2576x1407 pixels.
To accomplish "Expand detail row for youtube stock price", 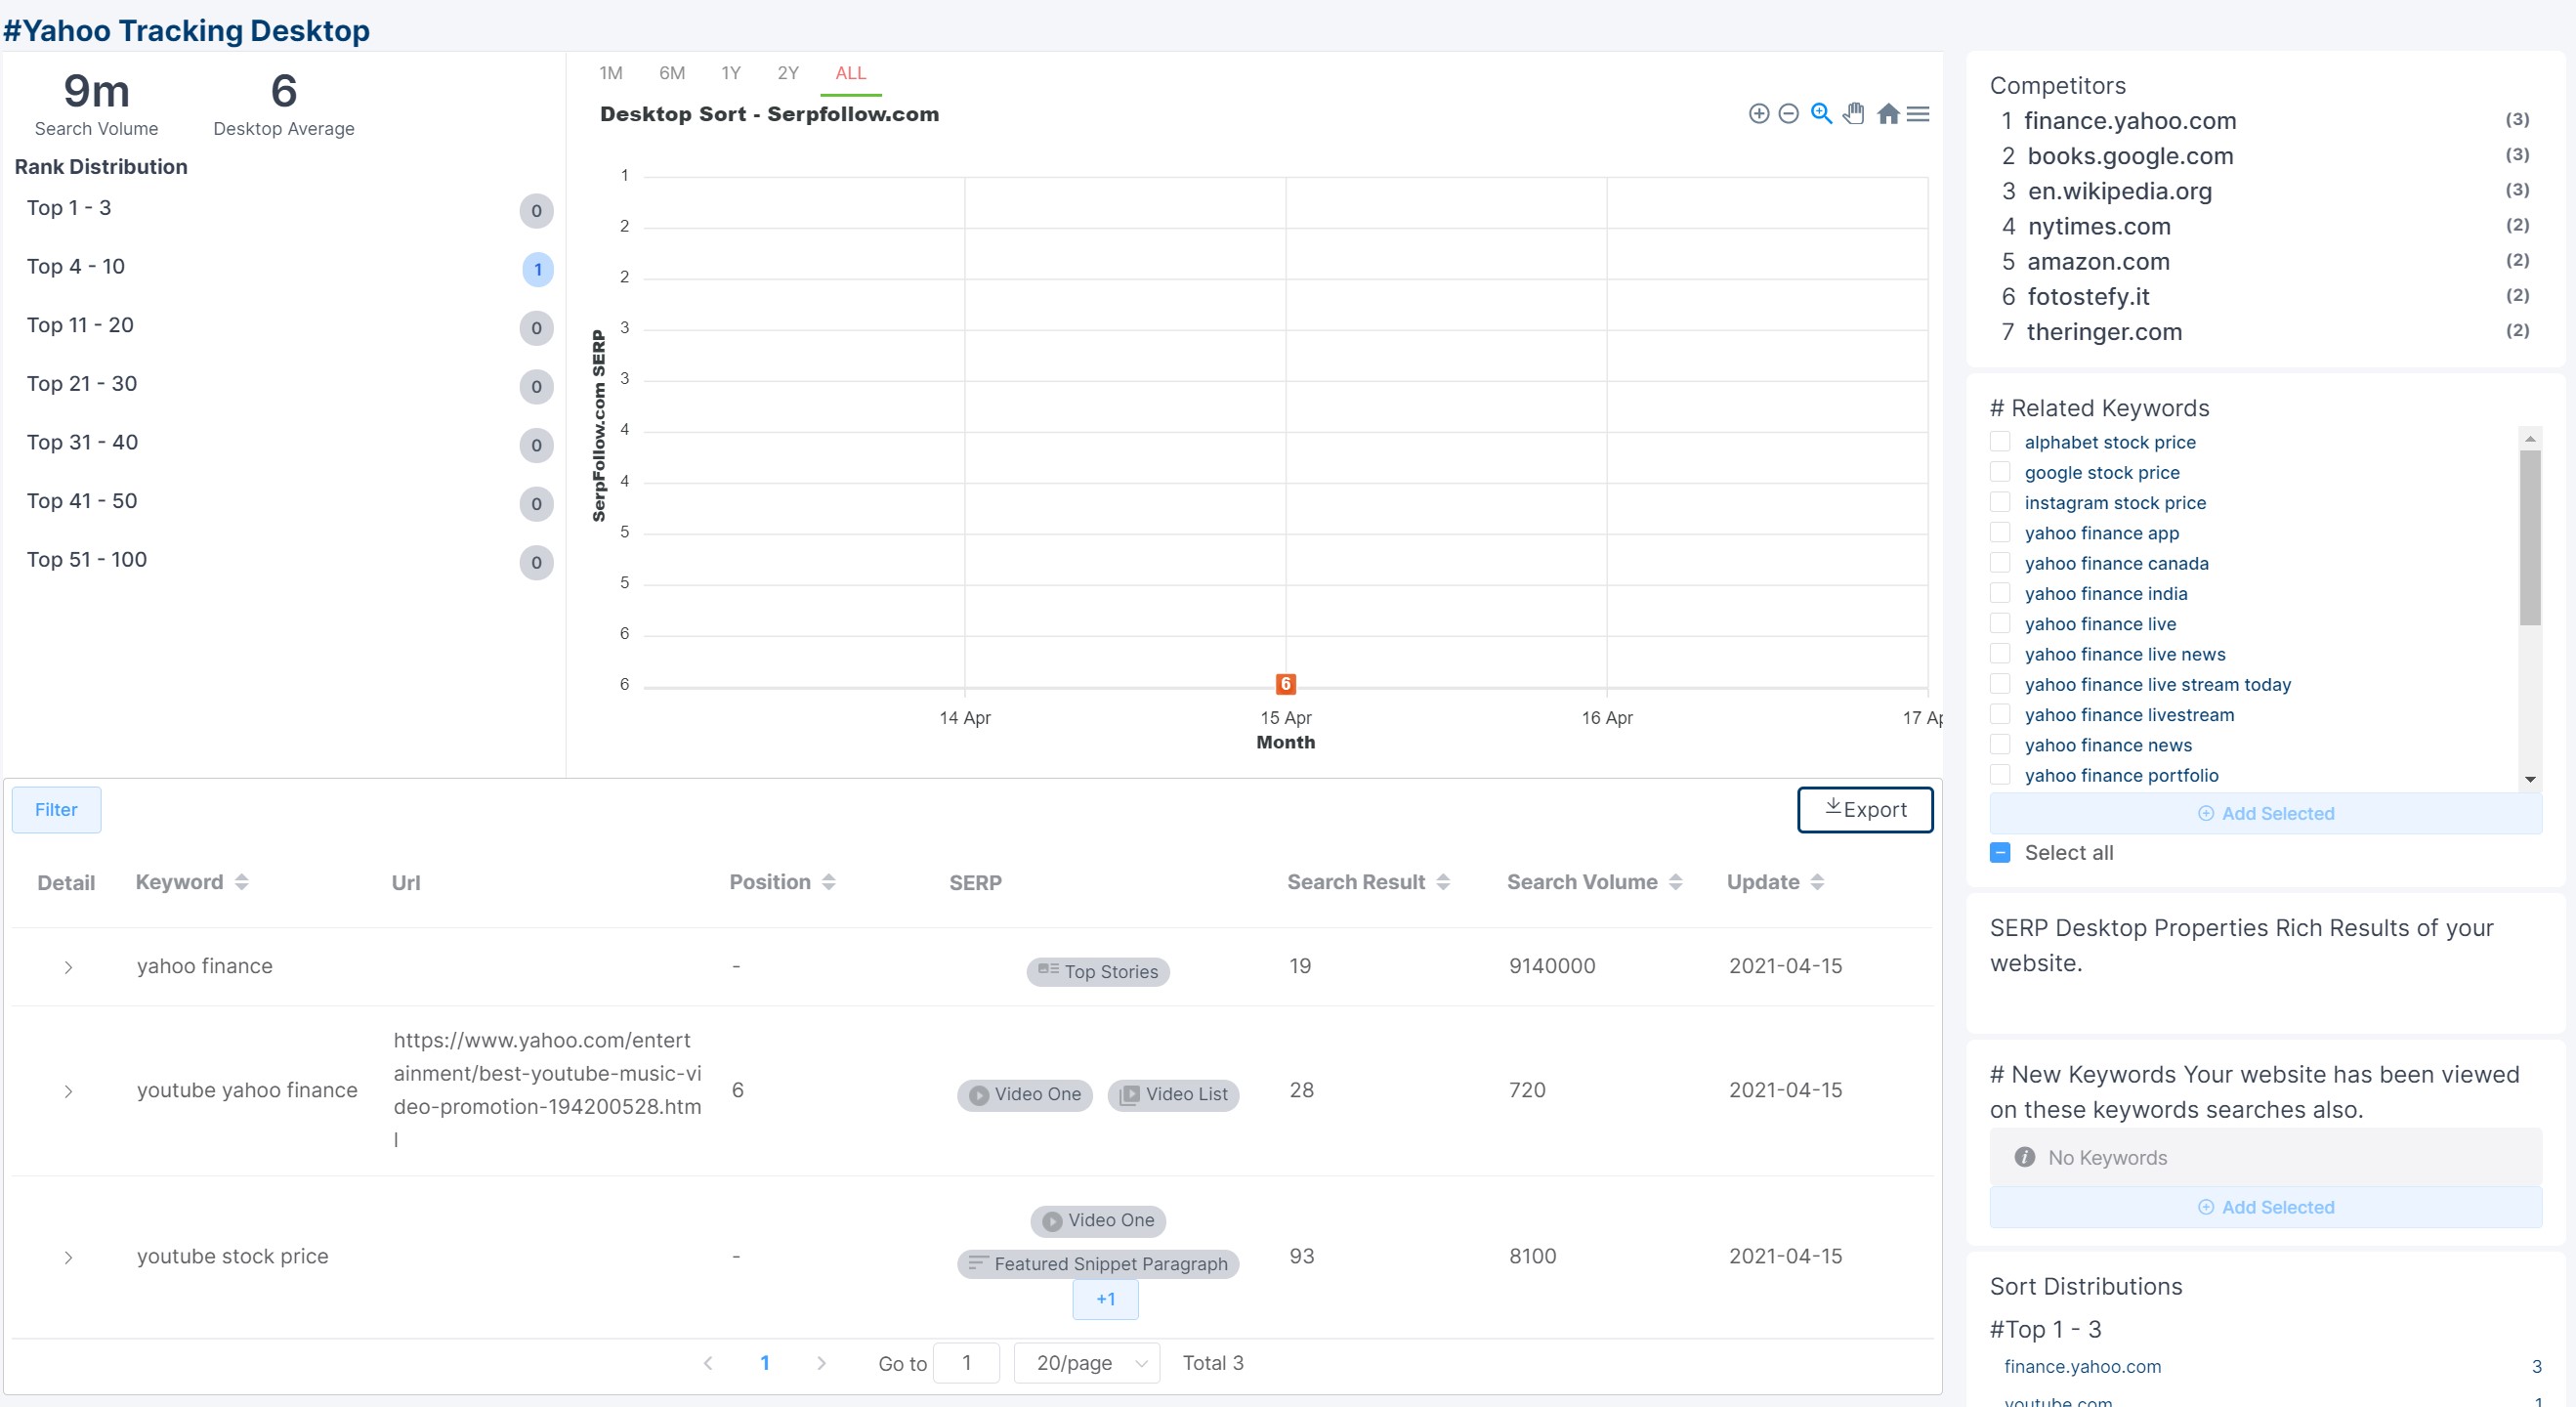I will 68,1257.
